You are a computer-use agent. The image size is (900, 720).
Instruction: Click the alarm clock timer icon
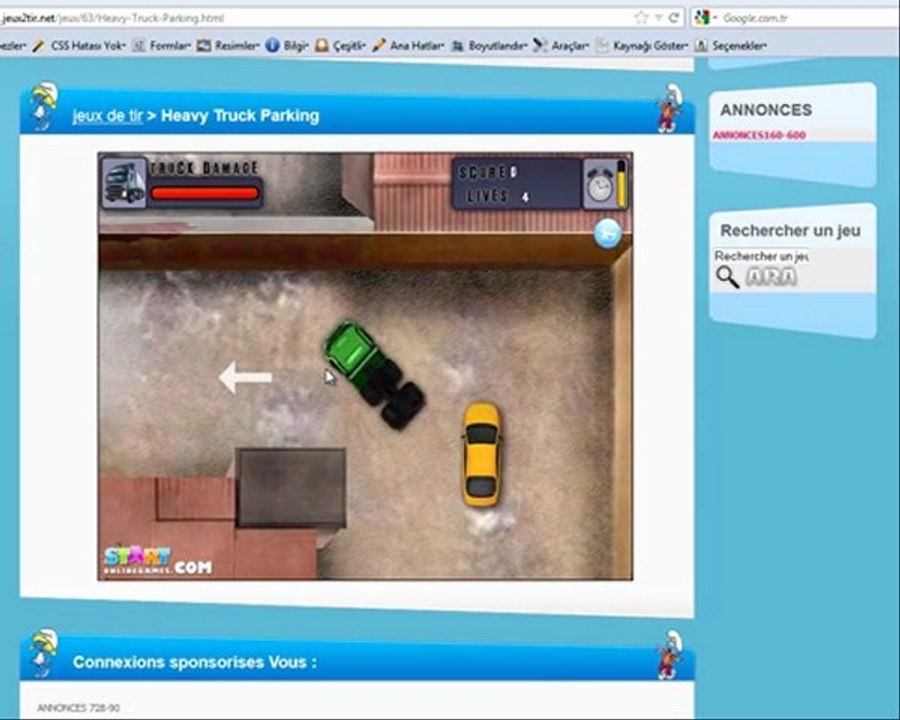tap(599, 184)
